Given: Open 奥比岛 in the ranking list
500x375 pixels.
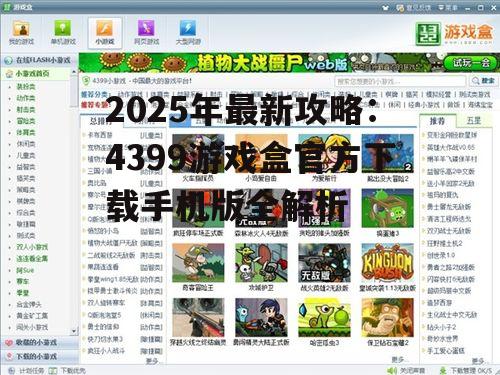Looking at the screenshot, I should click(x=97, y=183).
